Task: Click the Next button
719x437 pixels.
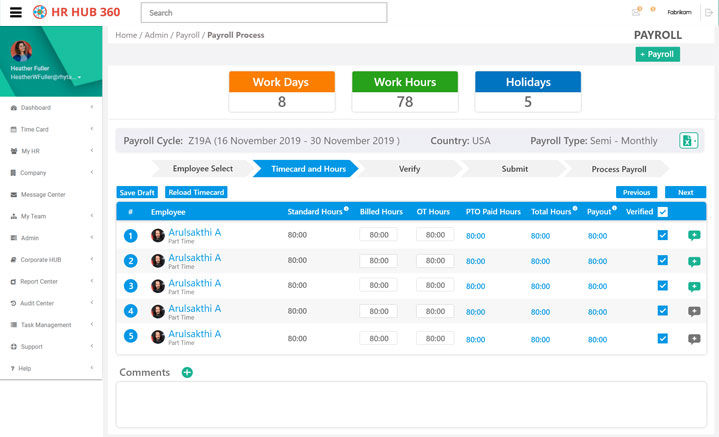Action: pyautogui.click(x=686, y=193)
